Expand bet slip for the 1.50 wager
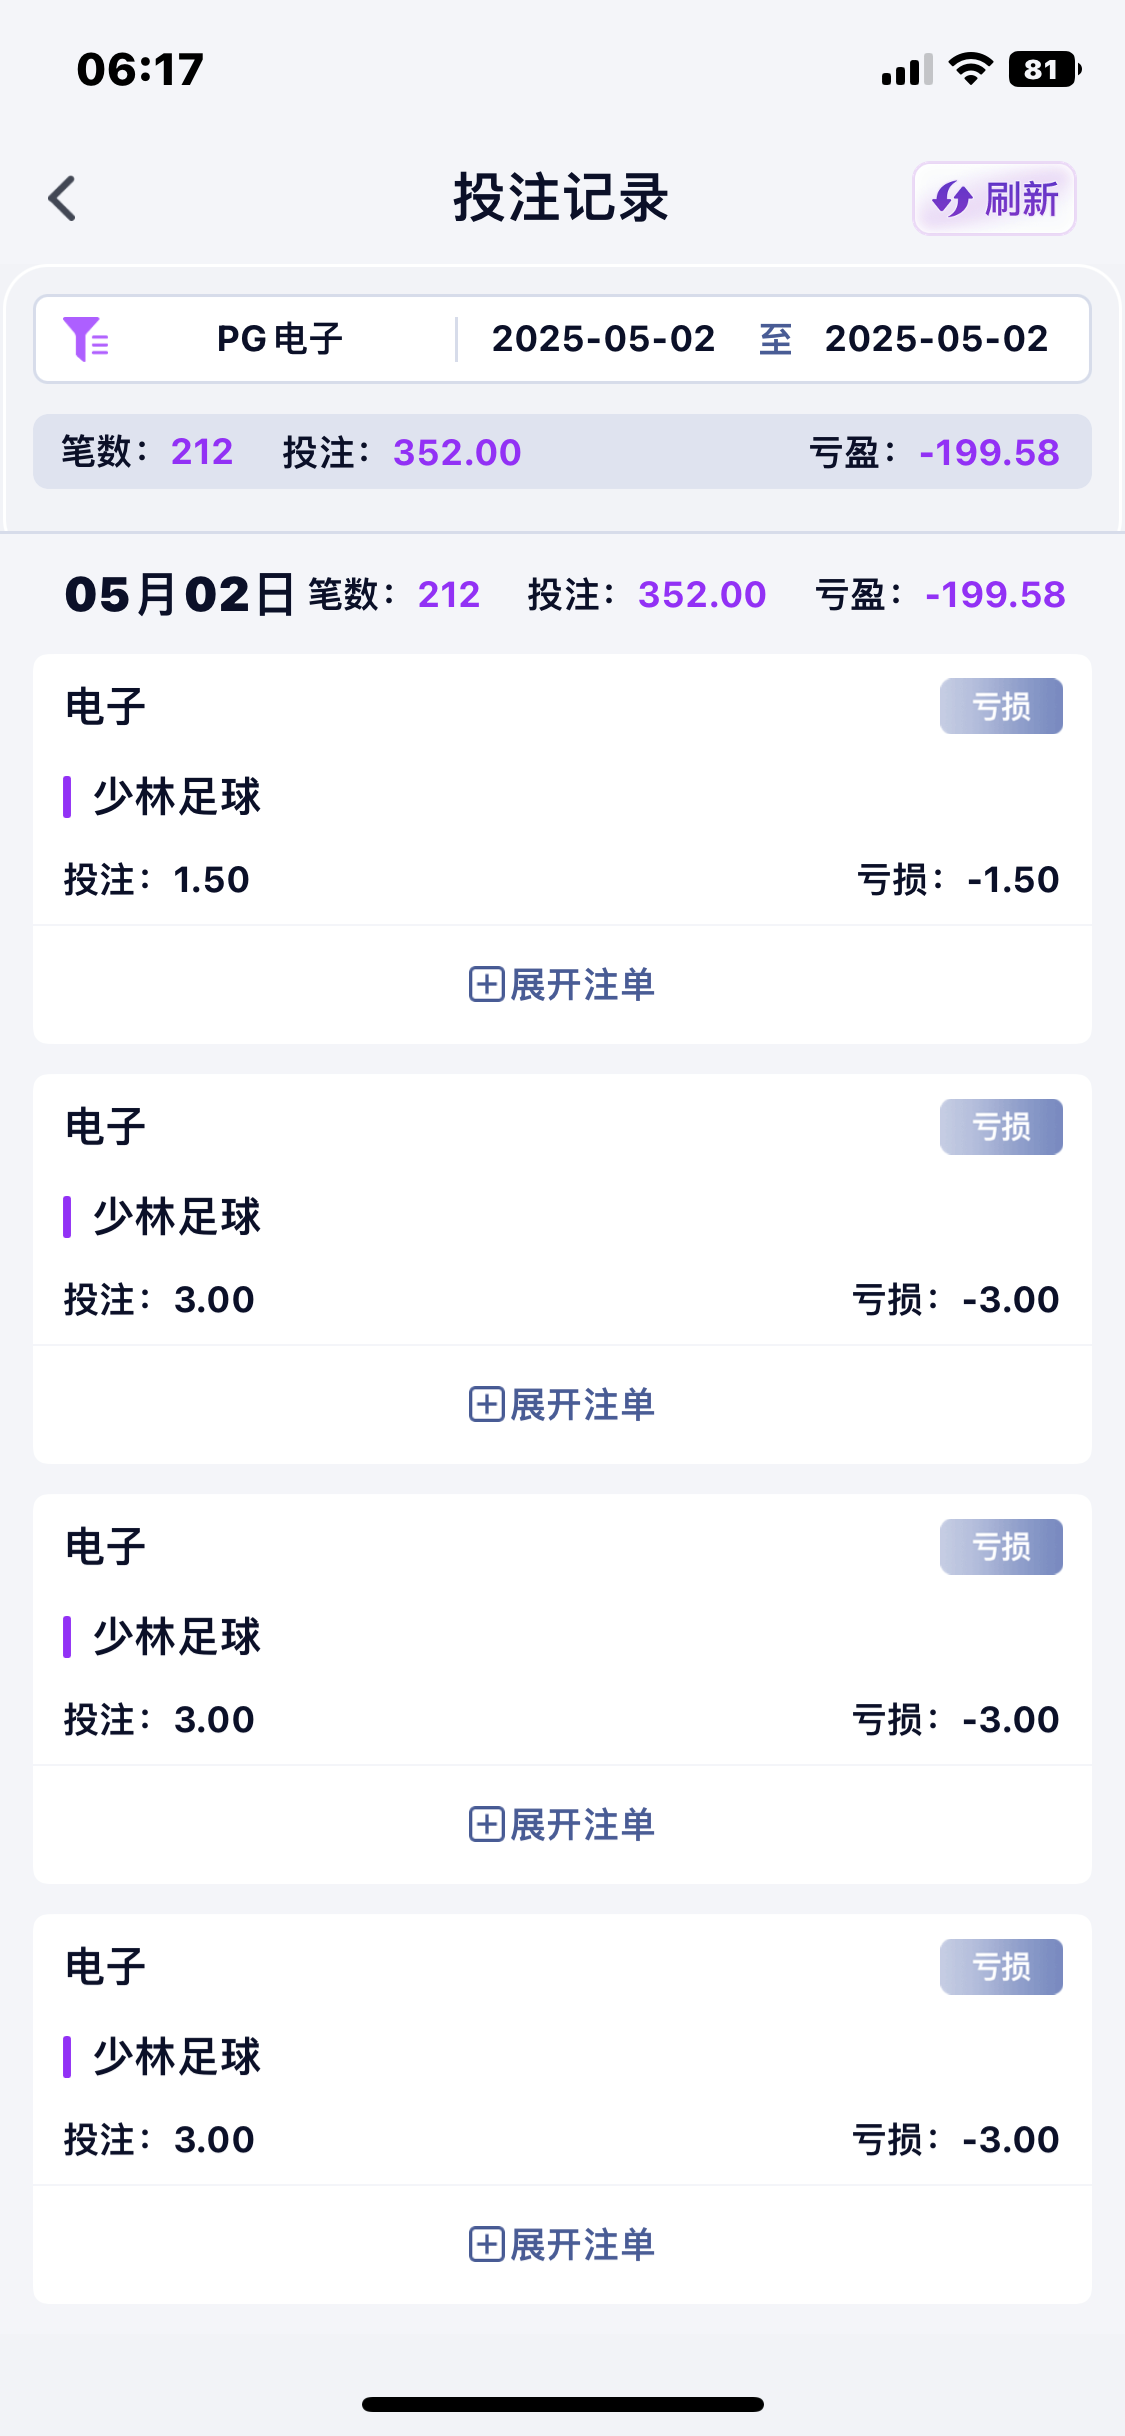This screenshot has width=1125, height=2436. 562,985
